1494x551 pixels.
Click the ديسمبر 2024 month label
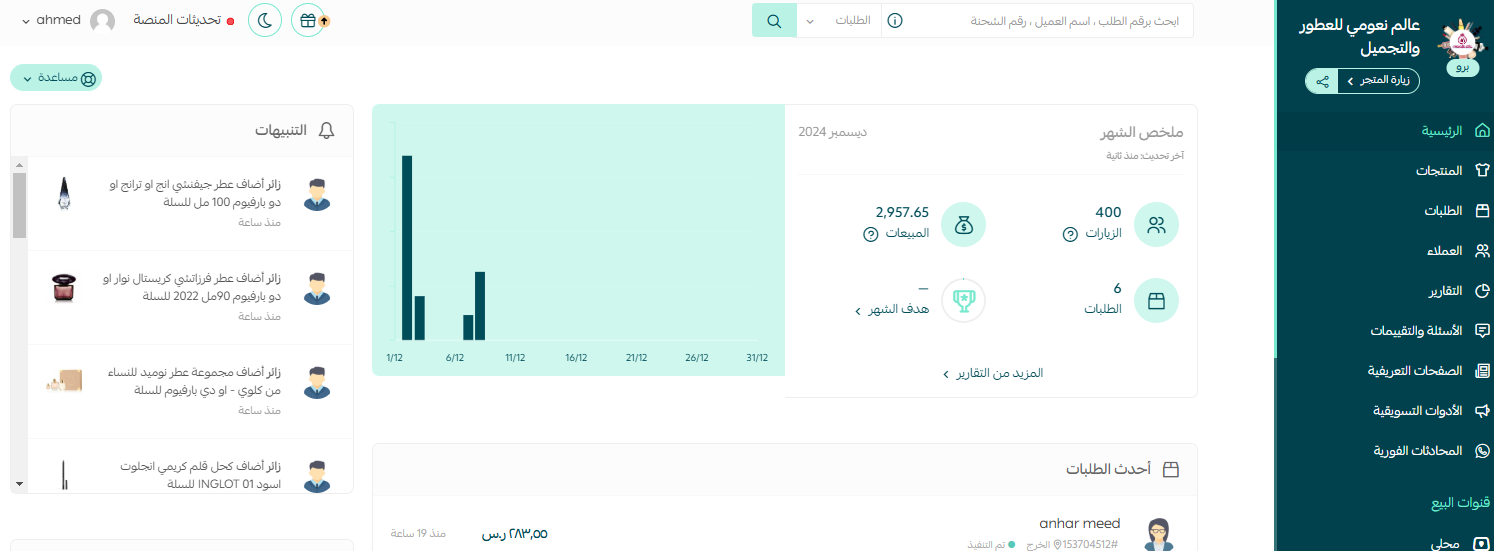tap(832, 132)
